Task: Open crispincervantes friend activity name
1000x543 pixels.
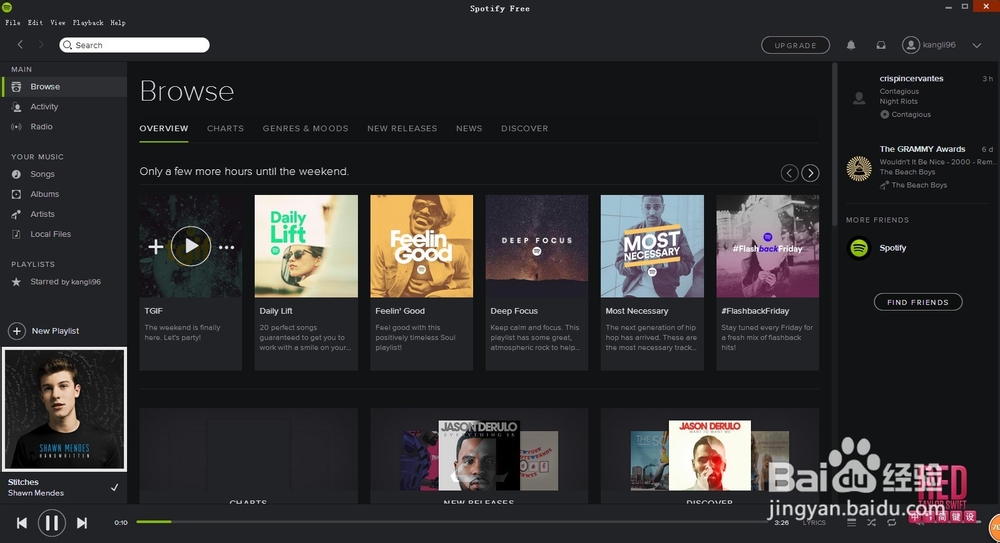Action: point(911,78)
